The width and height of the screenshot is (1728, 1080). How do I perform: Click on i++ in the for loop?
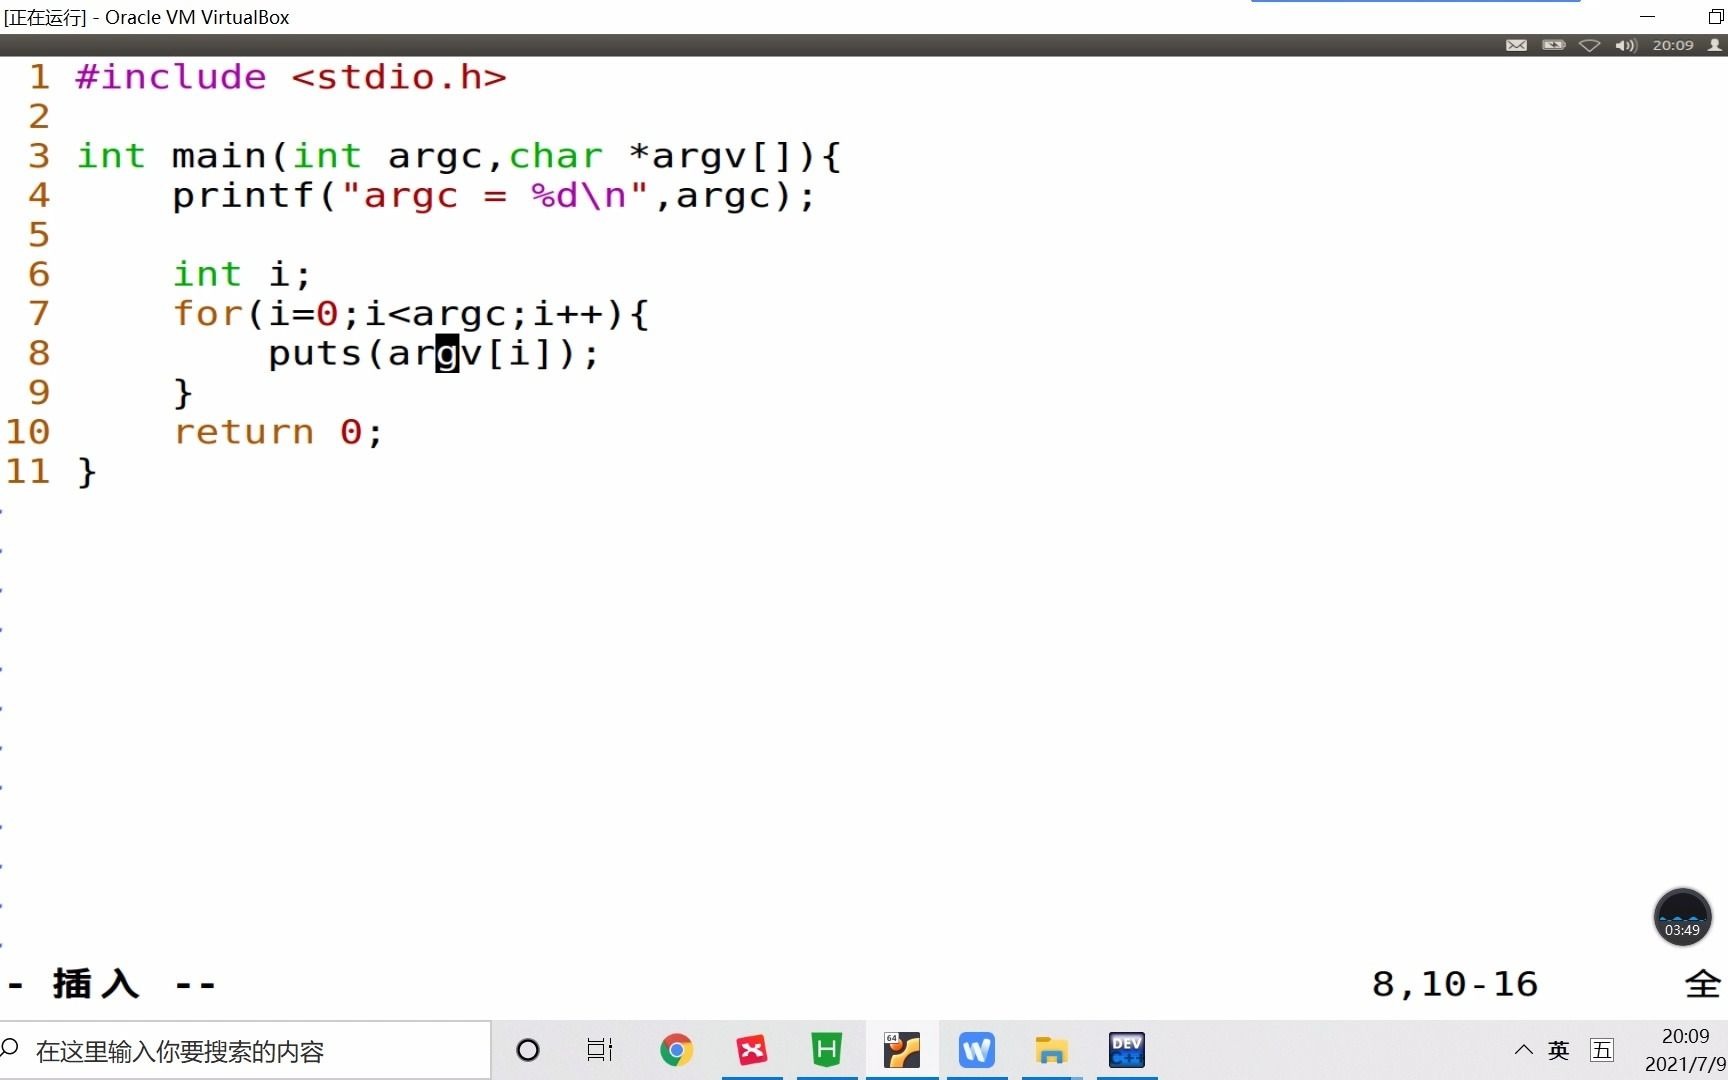pos(568,314)
